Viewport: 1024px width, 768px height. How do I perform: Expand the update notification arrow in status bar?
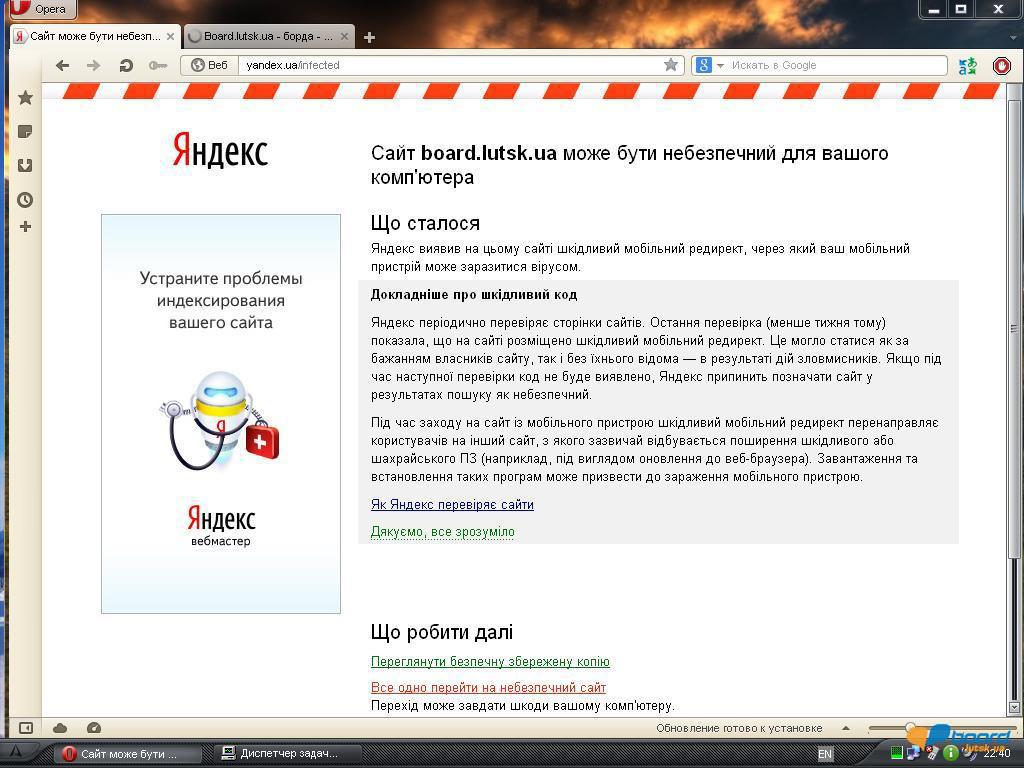coord(845,728)
